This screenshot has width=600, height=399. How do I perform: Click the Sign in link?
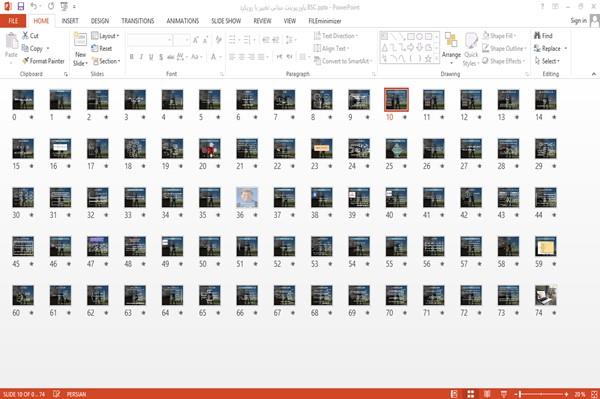(578, 20)
